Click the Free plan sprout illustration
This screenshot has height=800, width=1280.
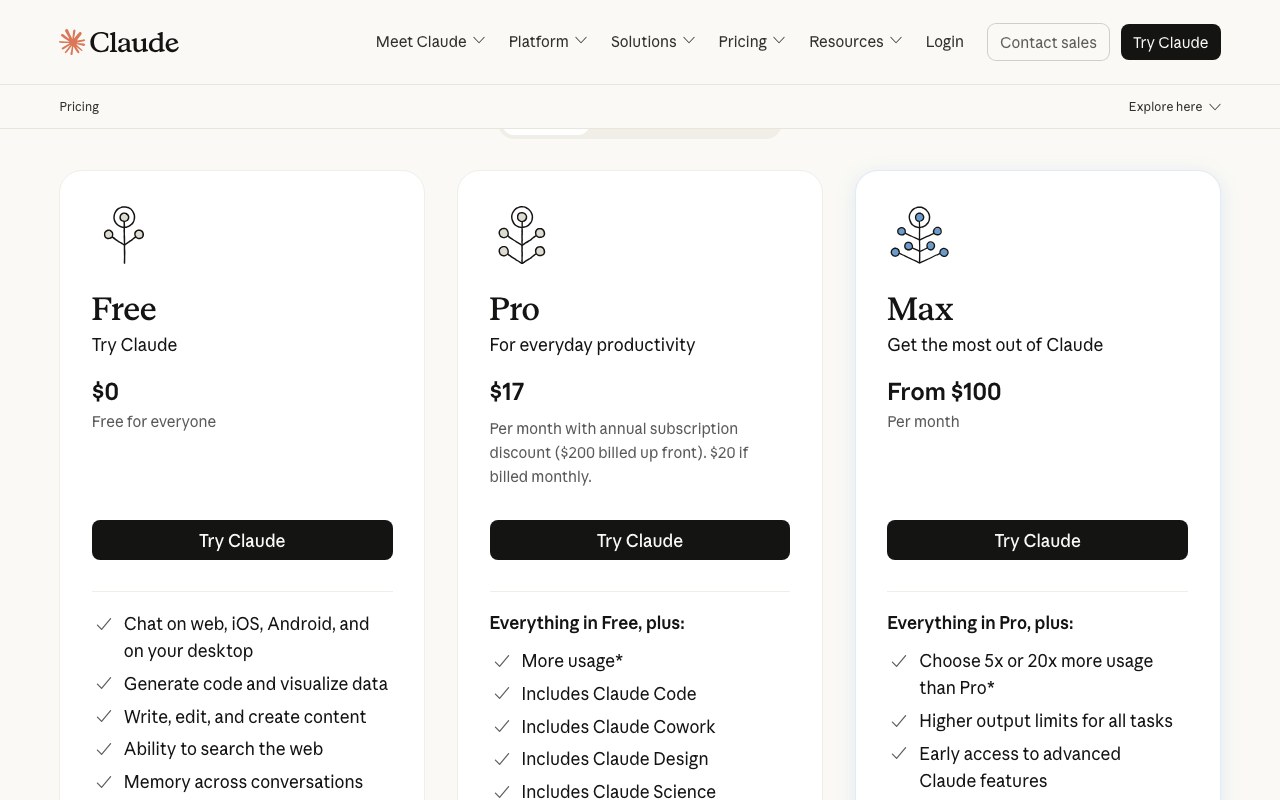point(124,235)
